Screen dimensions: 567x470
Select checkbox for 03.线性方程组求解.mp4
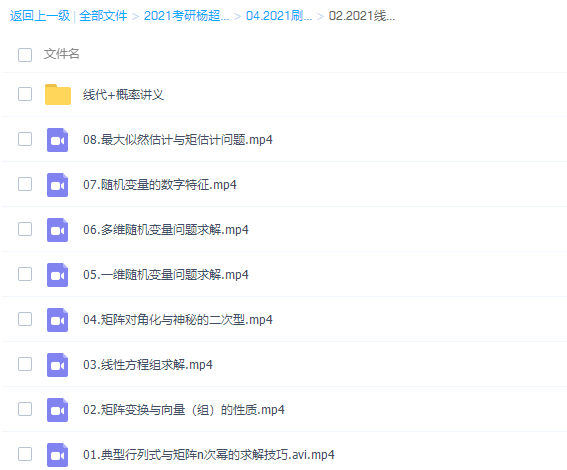25,364
